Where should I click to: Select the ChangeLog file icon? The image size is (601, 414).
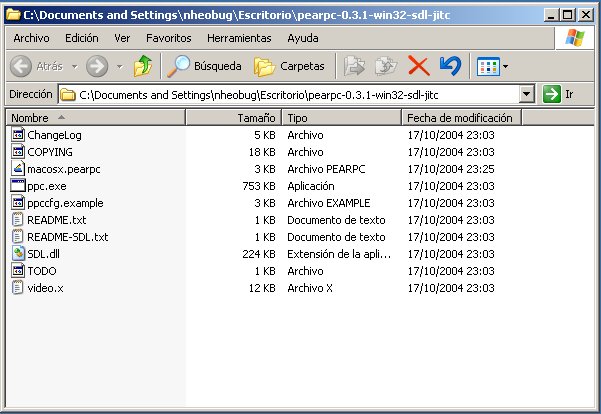click(x=18, y=135)
